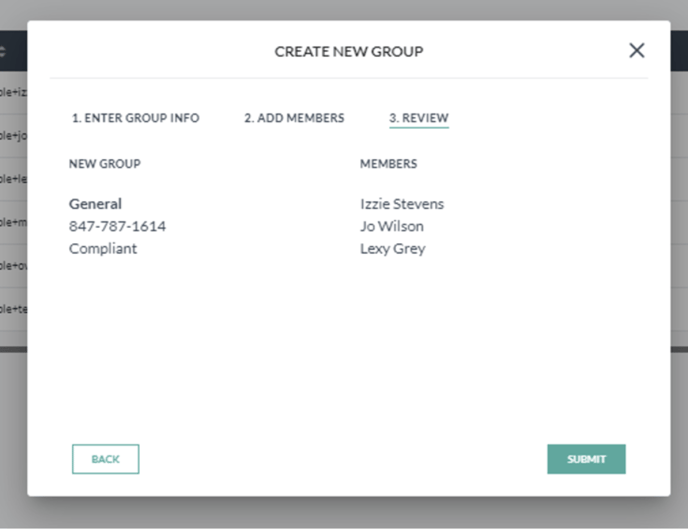The height and width of the screenshot is (529, 688).
Task: Click the Create New Group dialog title
Action: pos(348,51)
